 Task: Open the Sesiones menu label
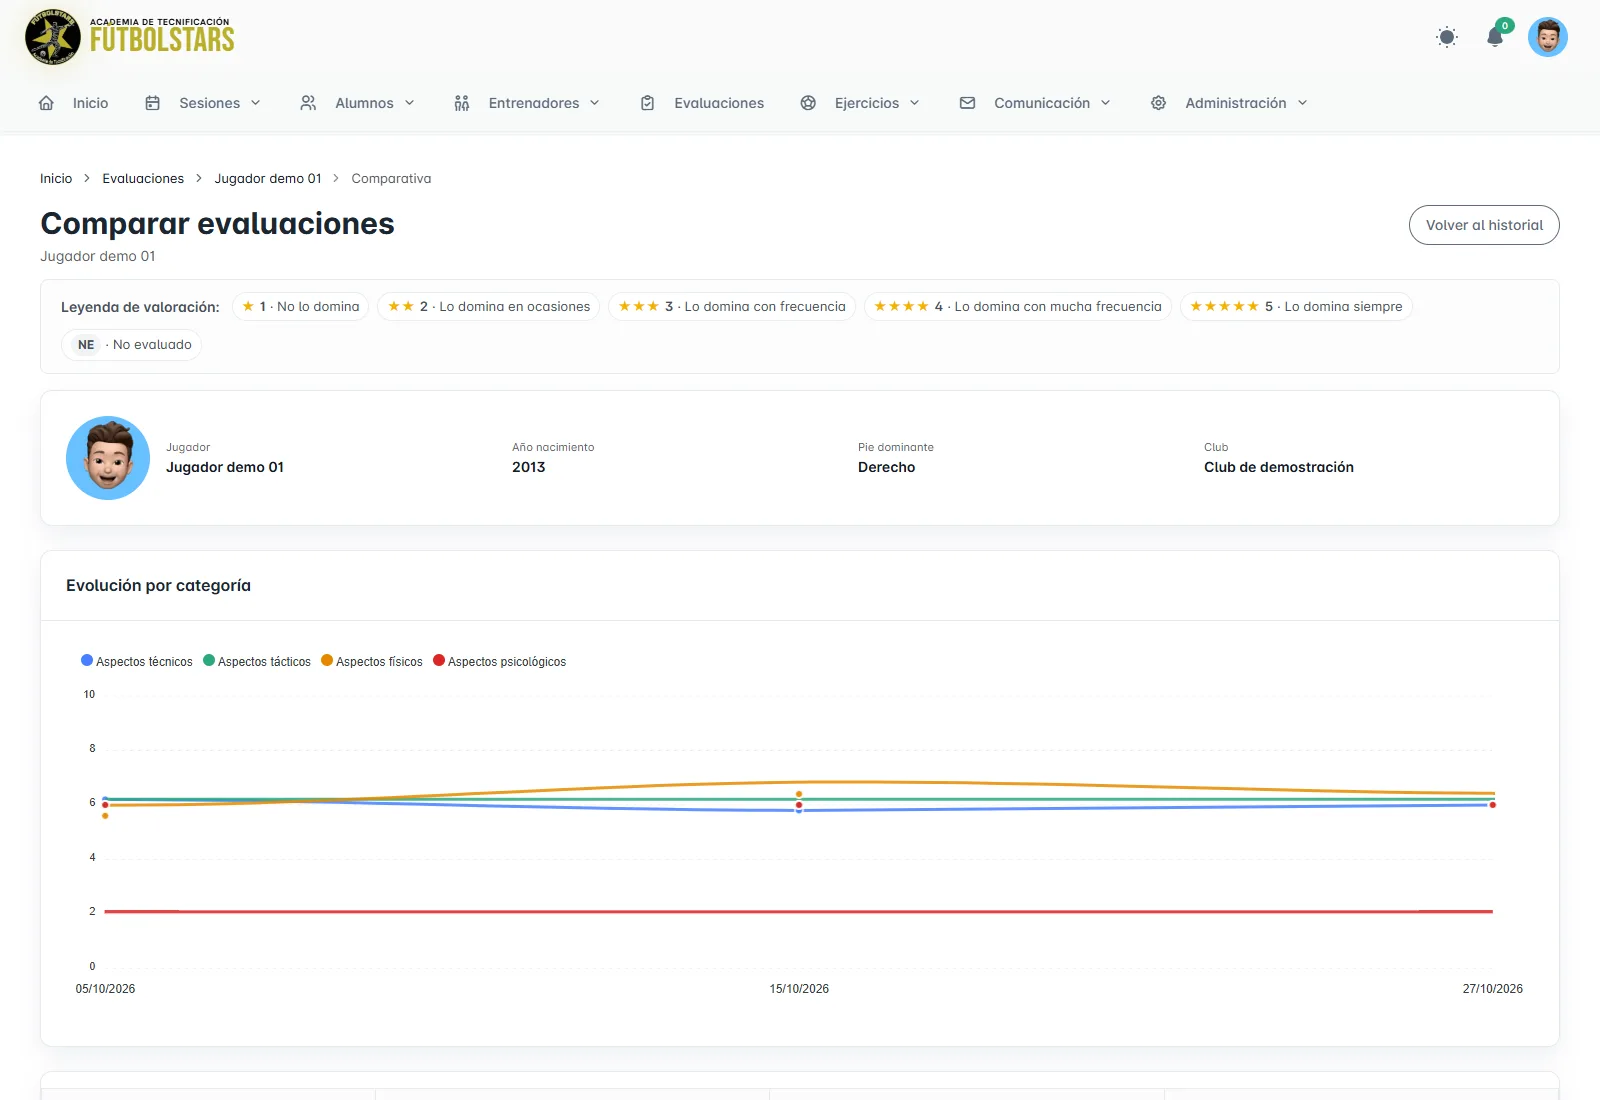[x=209, y=103]
